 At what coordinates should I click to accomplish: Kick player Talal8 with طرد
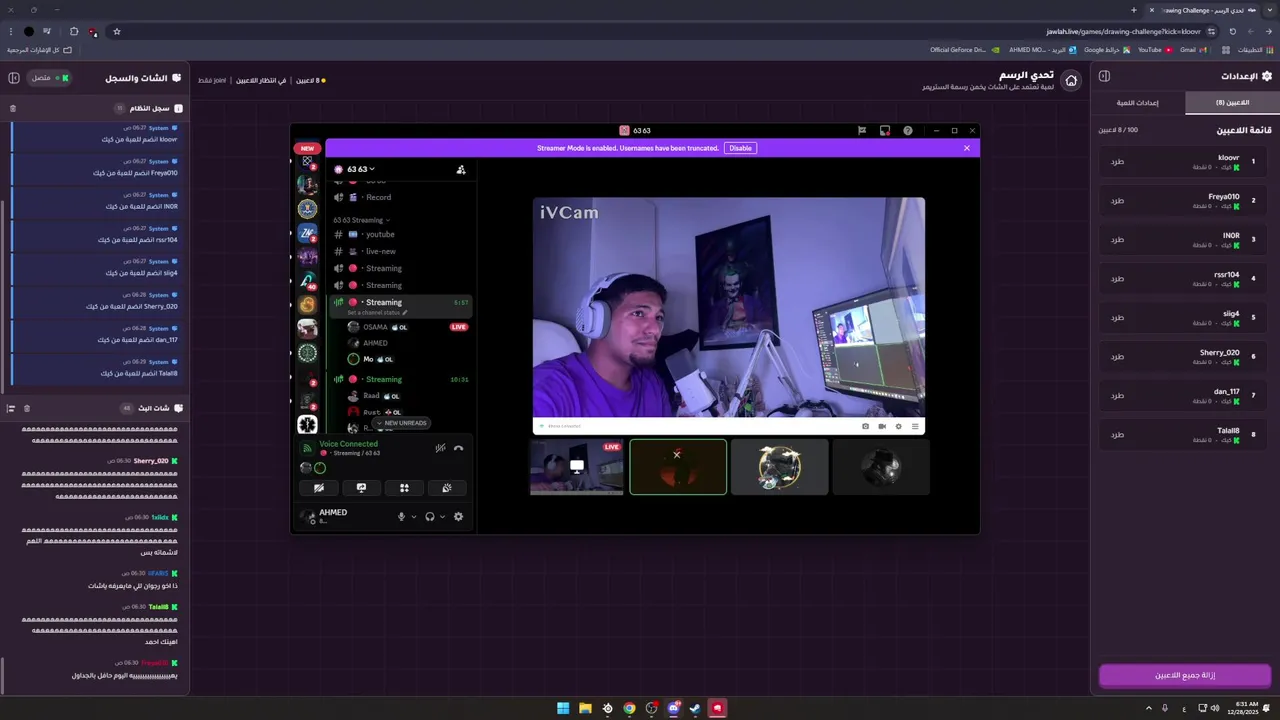click(1117, 435)
